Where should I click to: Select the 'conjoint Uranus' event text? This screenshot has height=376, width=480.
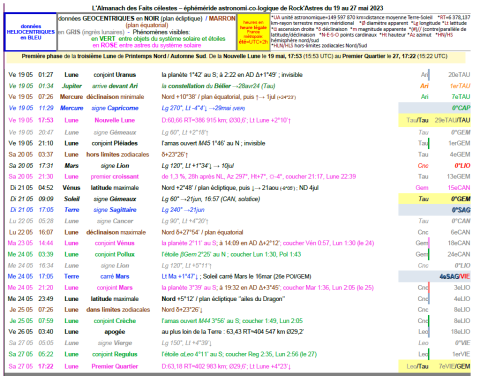point(114,75)
